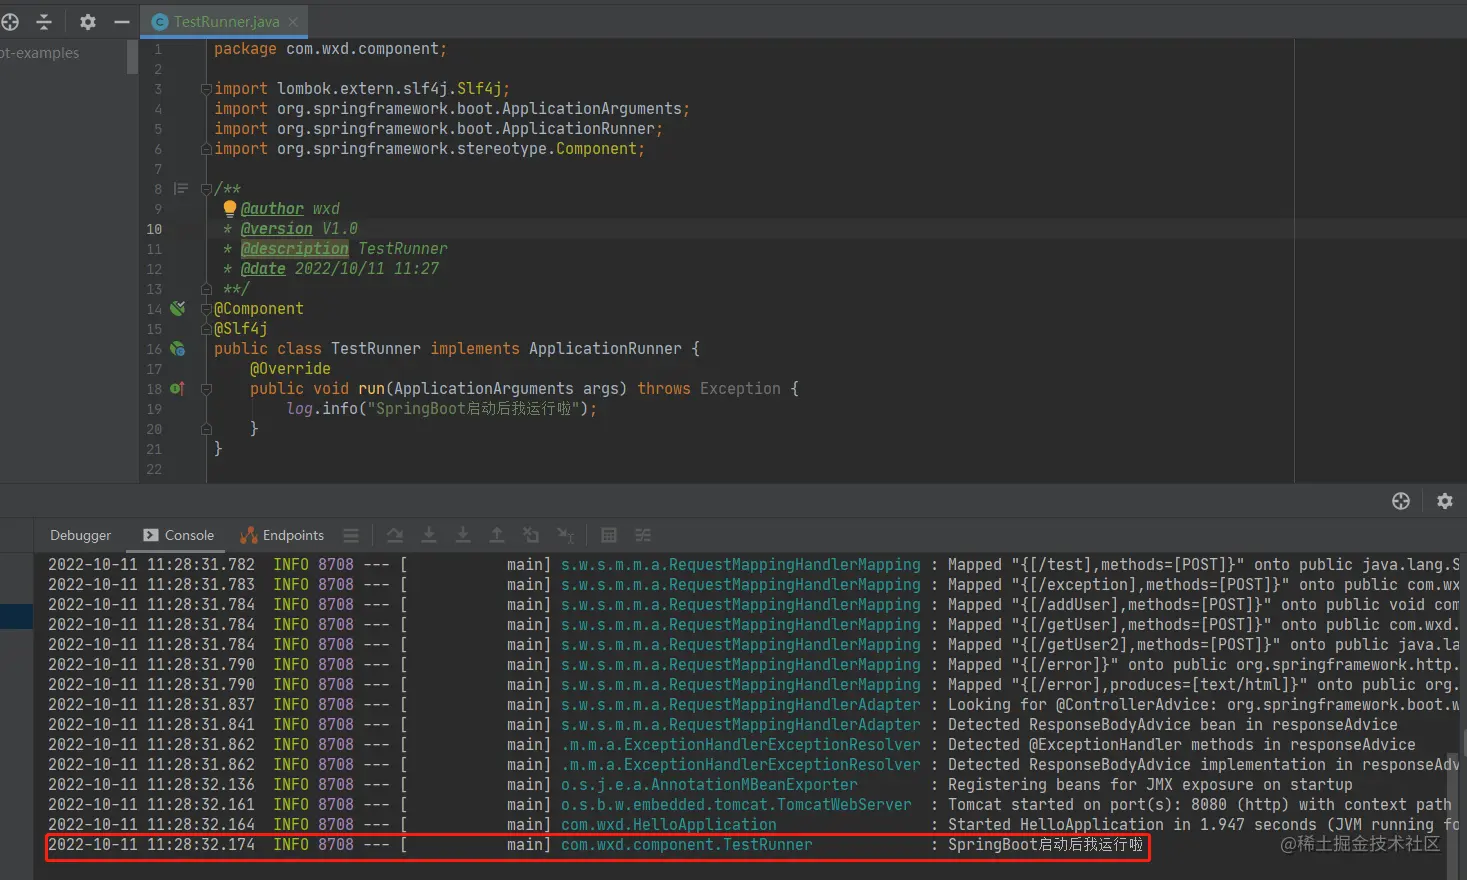Image resolution: width=1467 pixels, height=880 pixels.
Task: Open the TestRunner.java editor tab
Action: coord(225,21)
